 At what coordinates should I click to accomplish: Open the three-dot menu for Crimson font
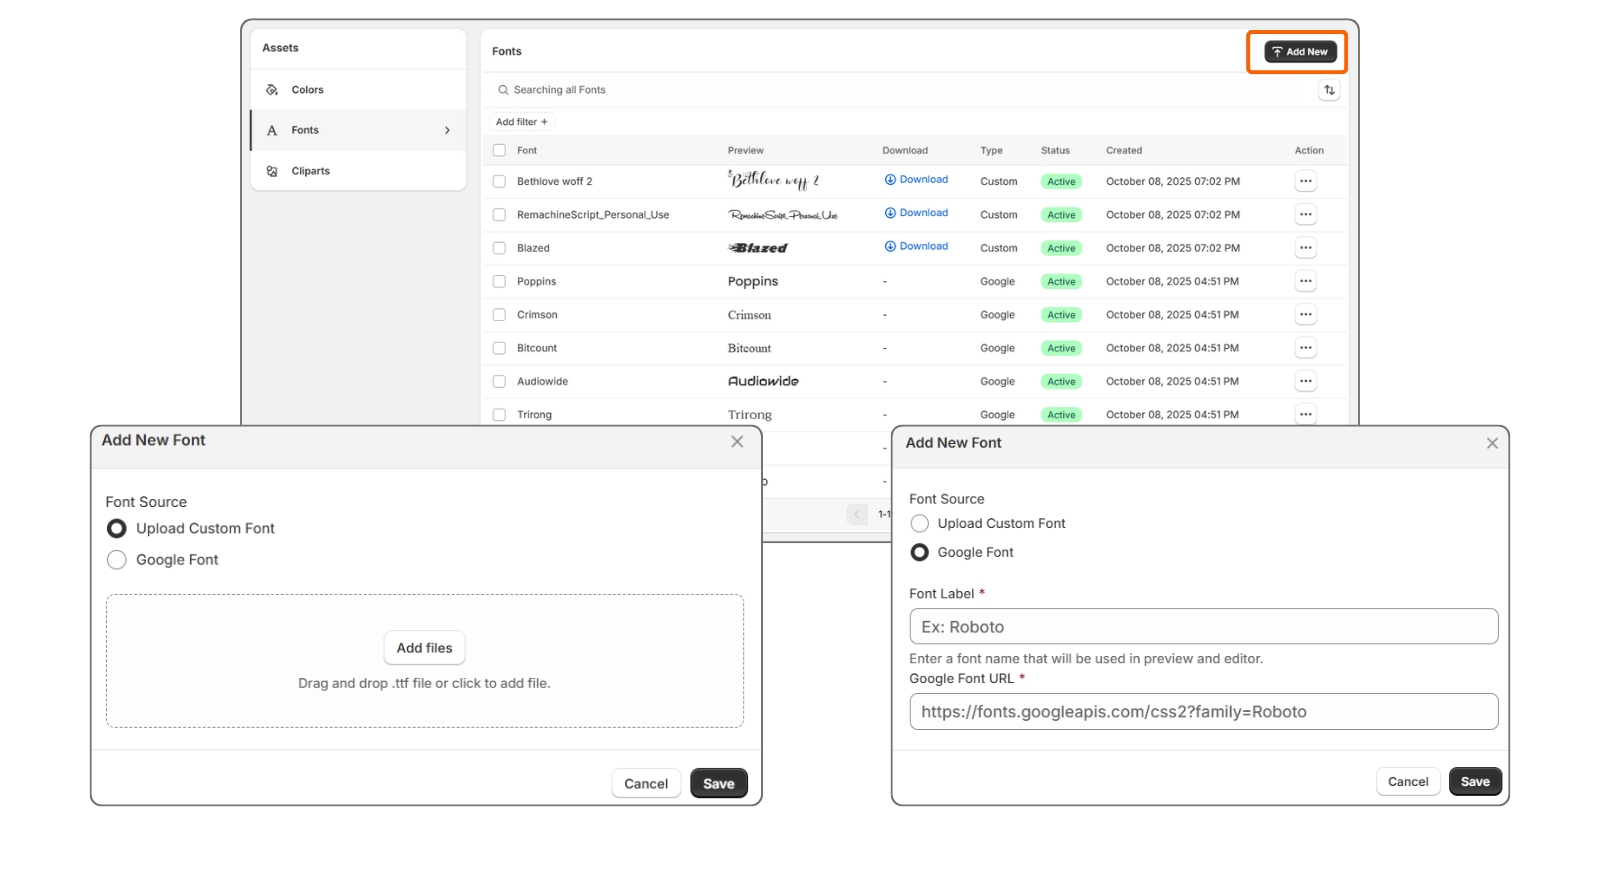coord(1305,315)
